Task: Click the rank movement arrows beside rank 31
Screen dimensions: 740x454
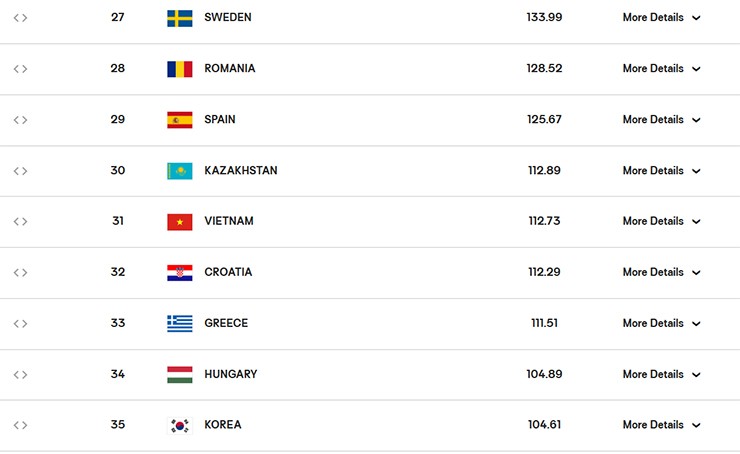Action: click(20, 222)
